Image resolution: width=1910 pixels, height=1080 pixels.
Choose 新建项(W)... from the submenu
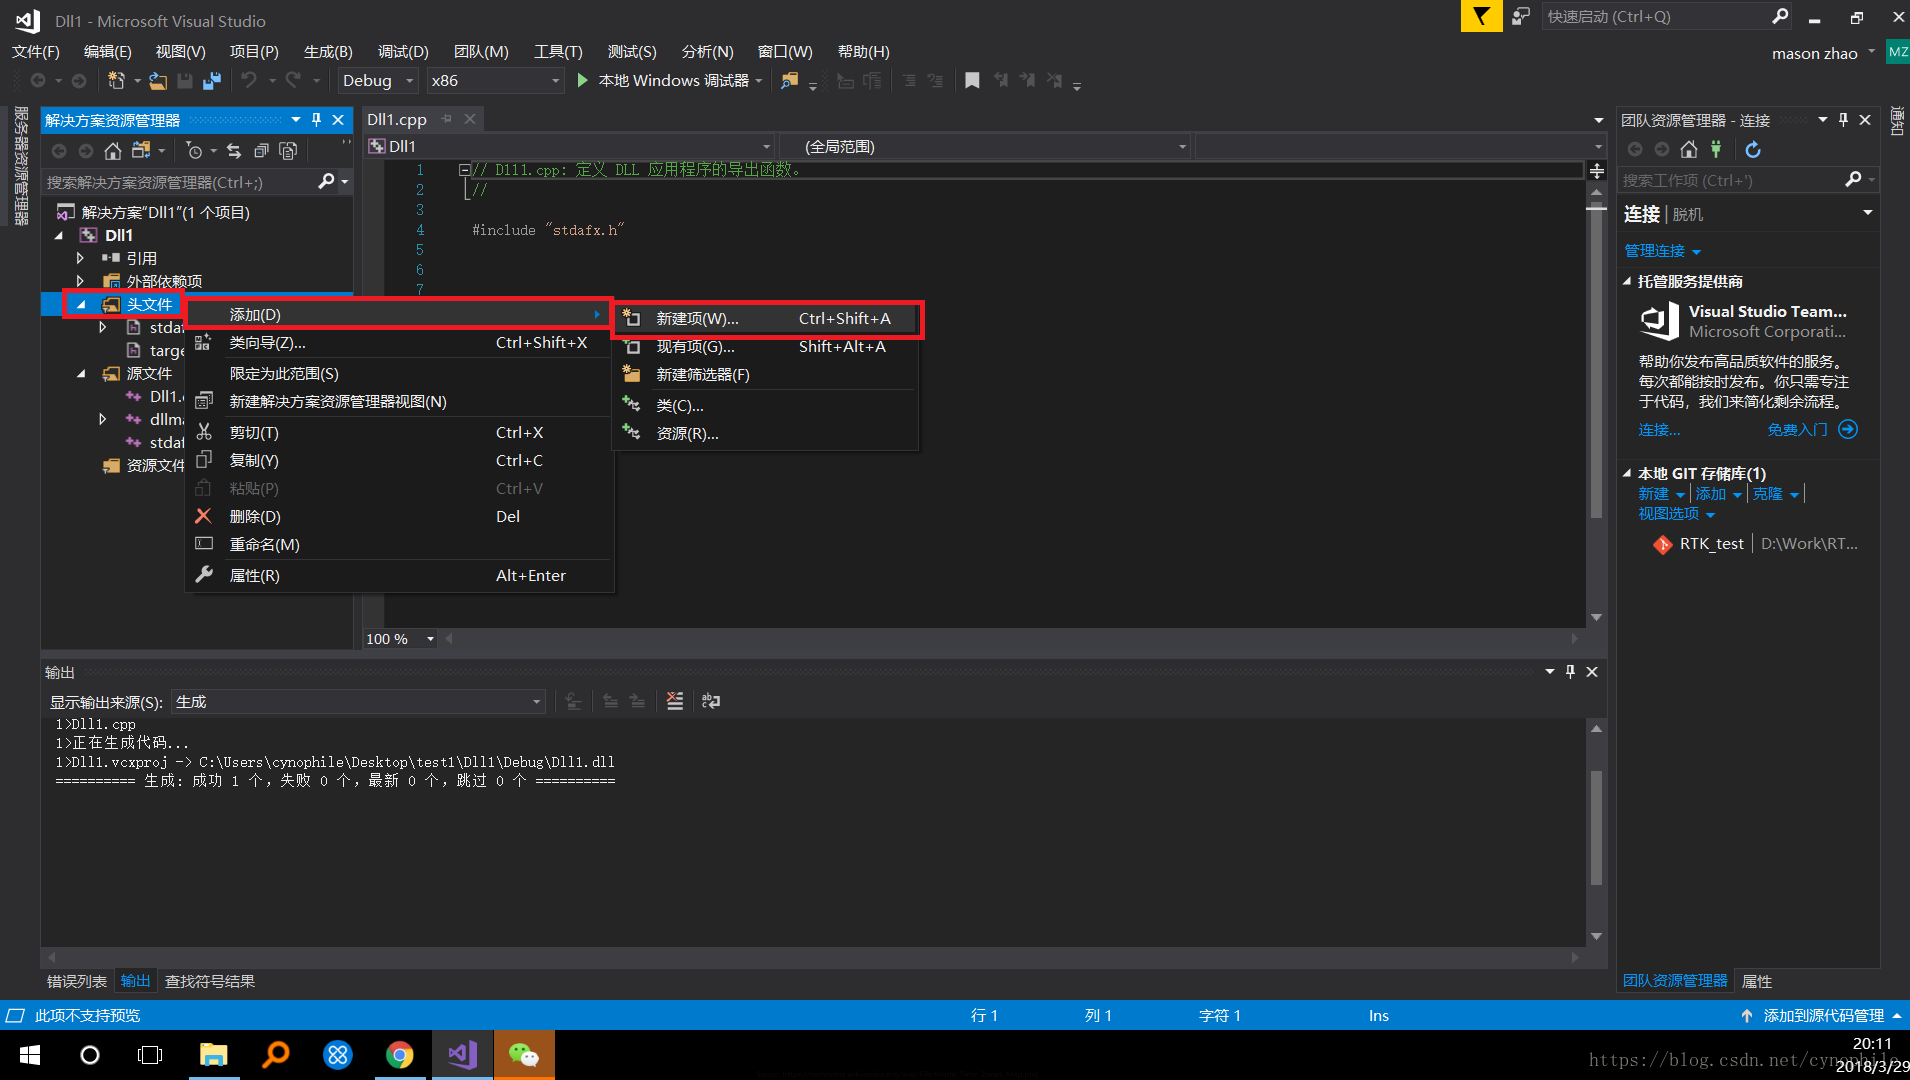point(766,318)
